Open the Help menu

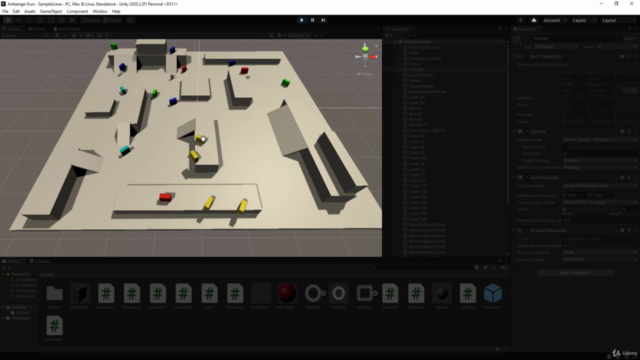click(116, 11)
